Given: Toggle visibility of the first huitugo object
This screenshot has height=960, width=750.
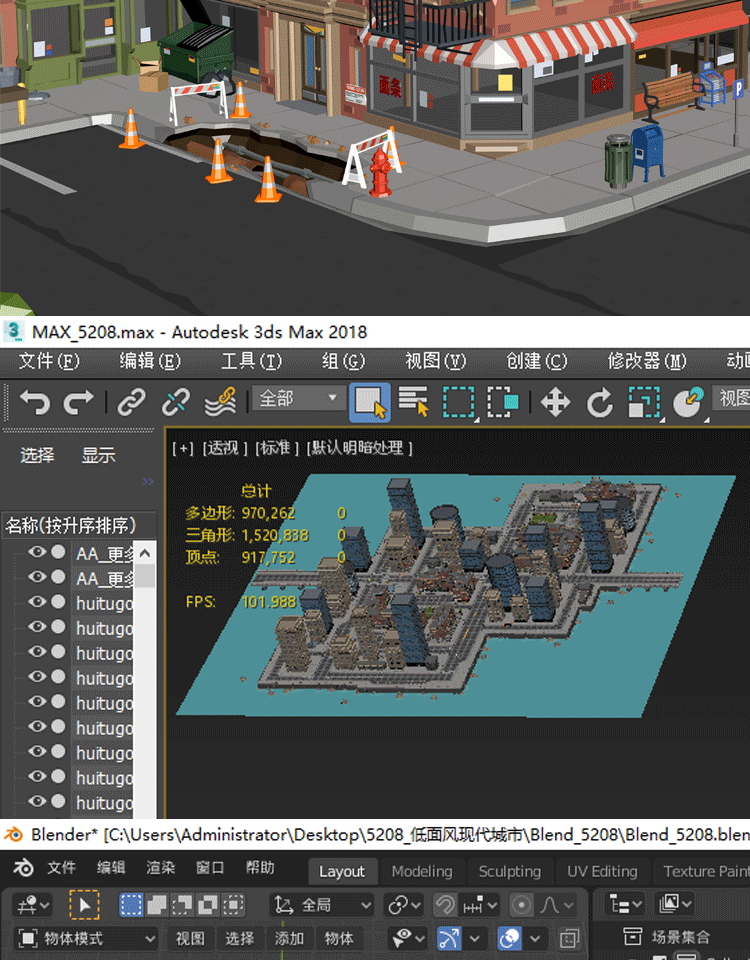Looking at the screenshot, I should [x=37, y=603].
